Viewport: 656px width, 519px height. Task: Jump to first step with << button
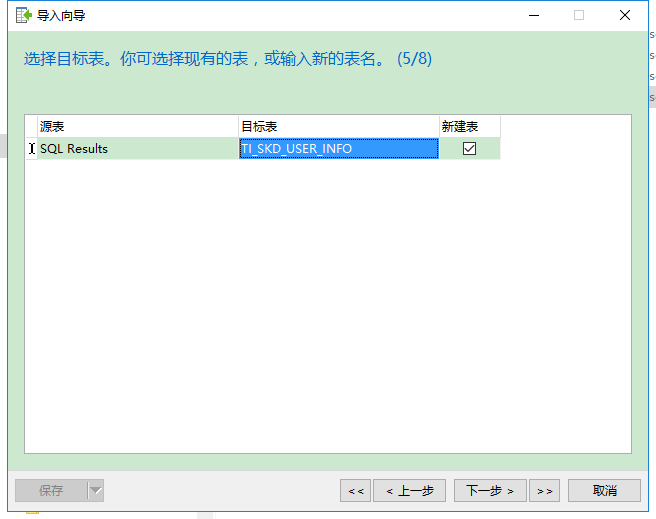(356, 491)
